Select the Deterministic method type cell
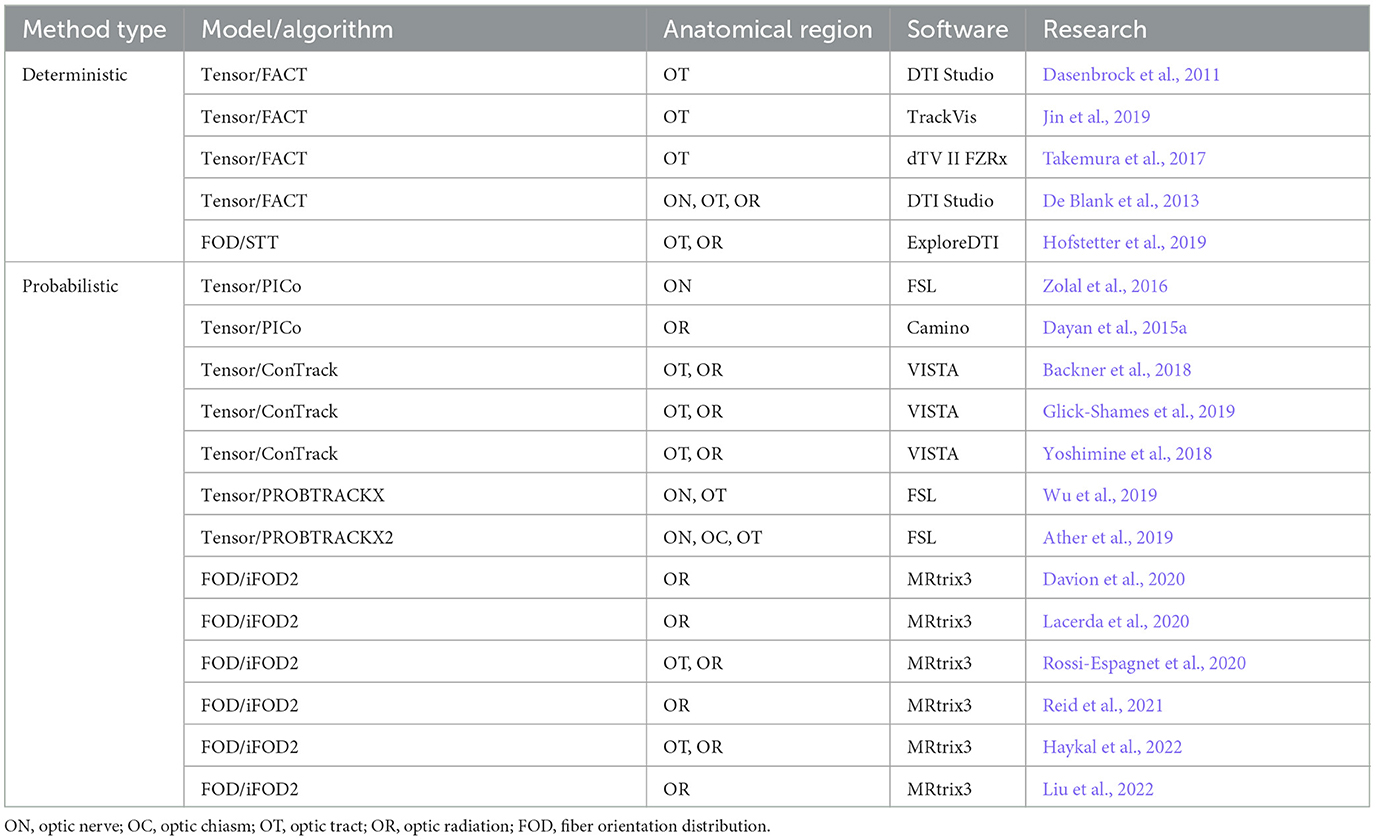This screenshot has width=1376, height=840. 95,158
